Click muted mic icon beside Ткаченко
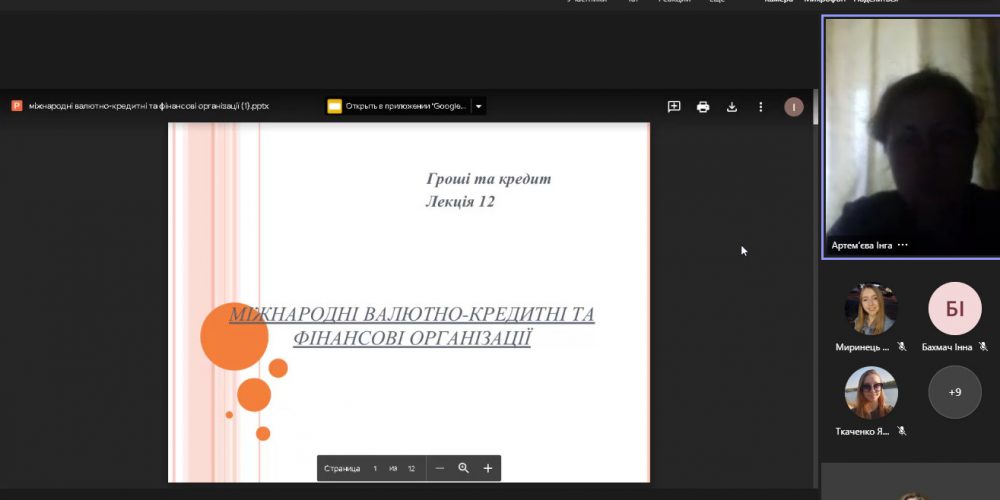This screenshot has height=500, width=1000. click(901, 431)
